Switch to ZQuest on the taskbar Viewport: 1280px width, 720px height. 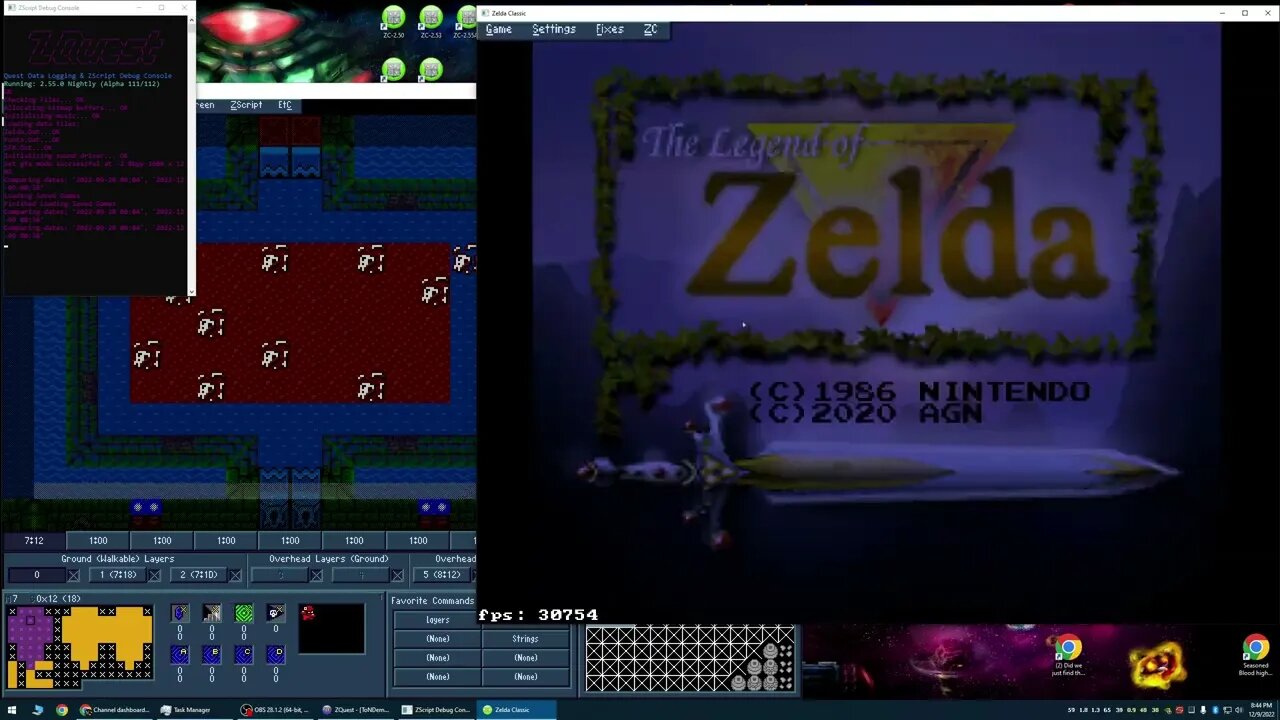tap(356, 710)
